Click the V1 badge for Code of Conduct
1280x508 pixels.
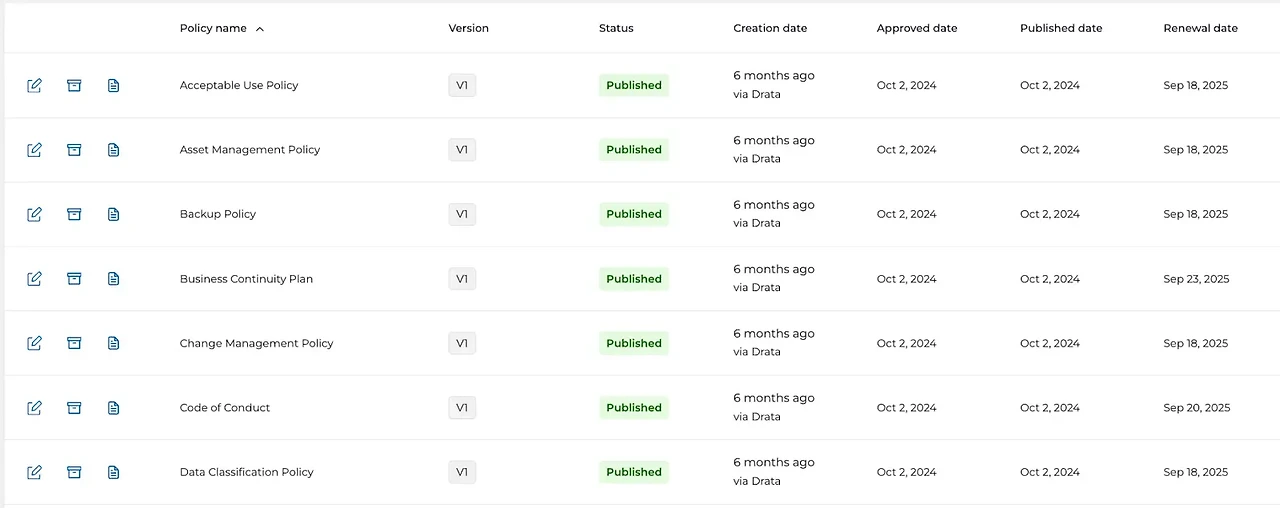tap(462, 408)
